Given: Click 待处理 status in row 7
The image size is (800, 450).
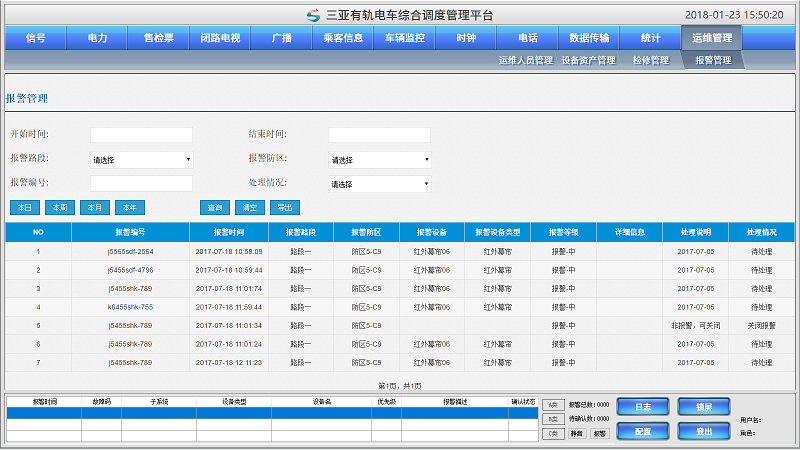Looking at the screenshot, I should coord(761,363).
